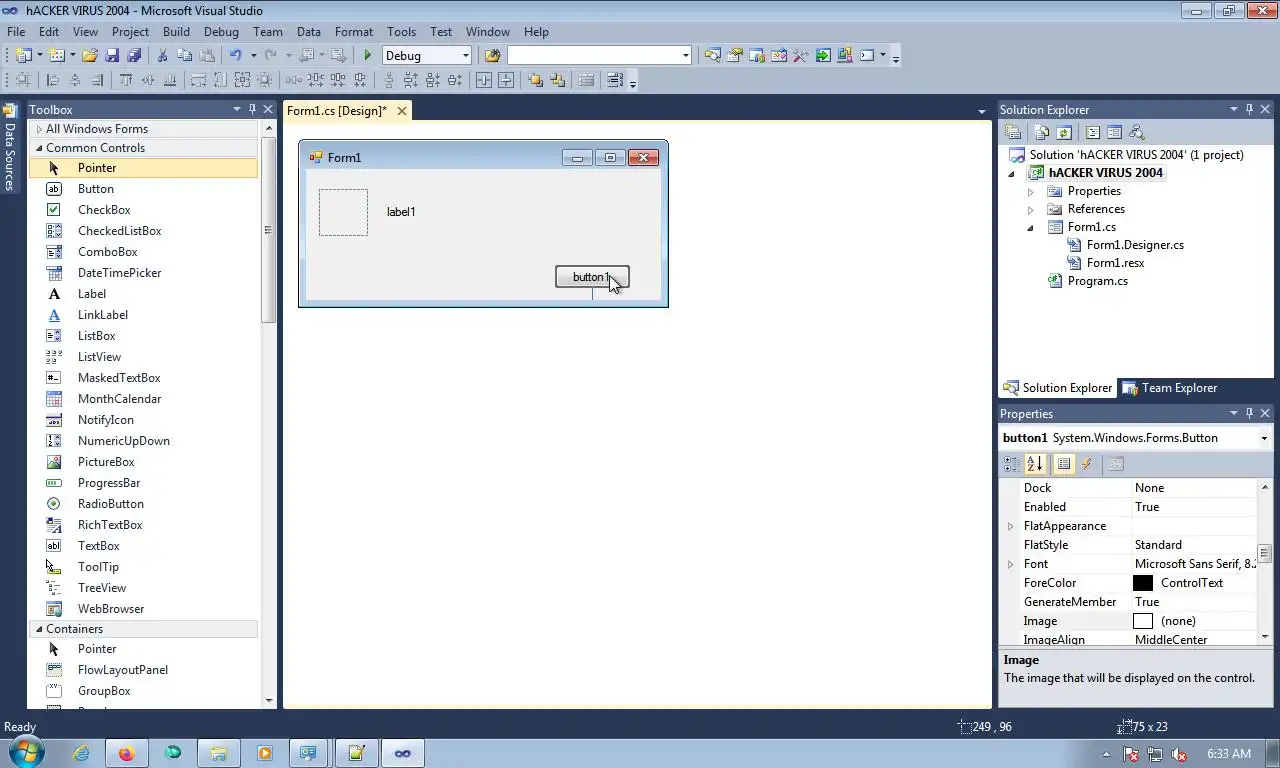Expand All Windows Forms group in Toolbox

pyautogui.click(x=39, y=129)
